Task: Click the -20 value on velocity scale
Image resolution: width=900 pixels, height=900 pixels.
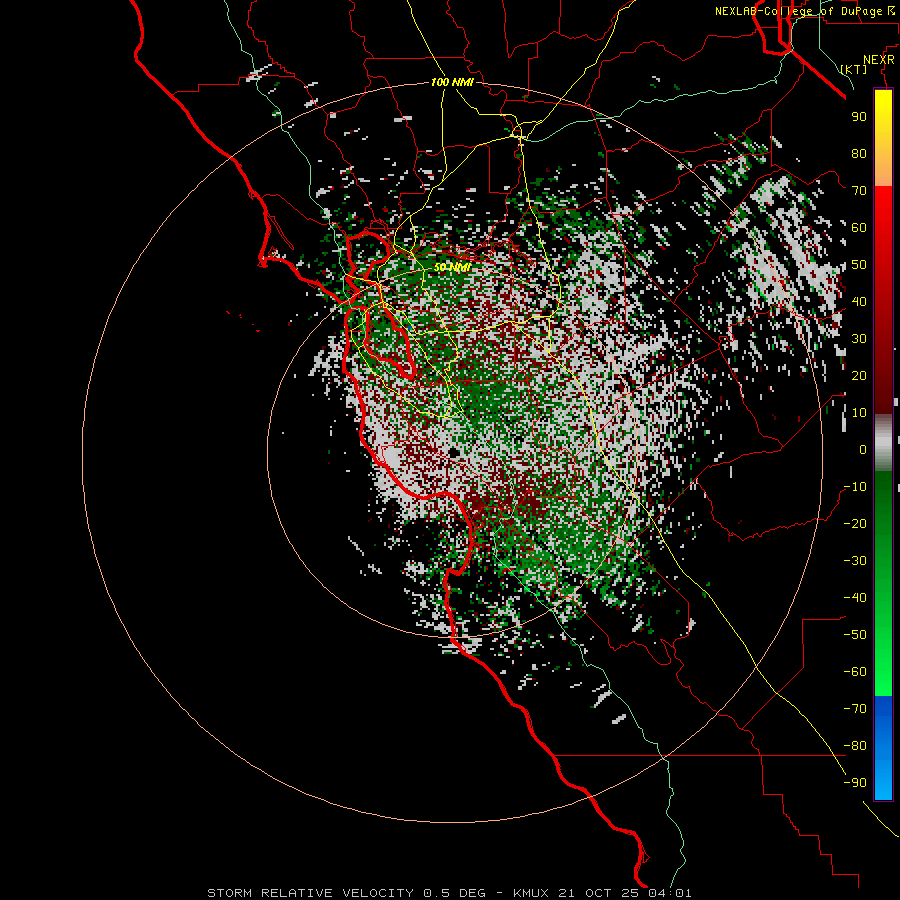Action: [855, 523]
